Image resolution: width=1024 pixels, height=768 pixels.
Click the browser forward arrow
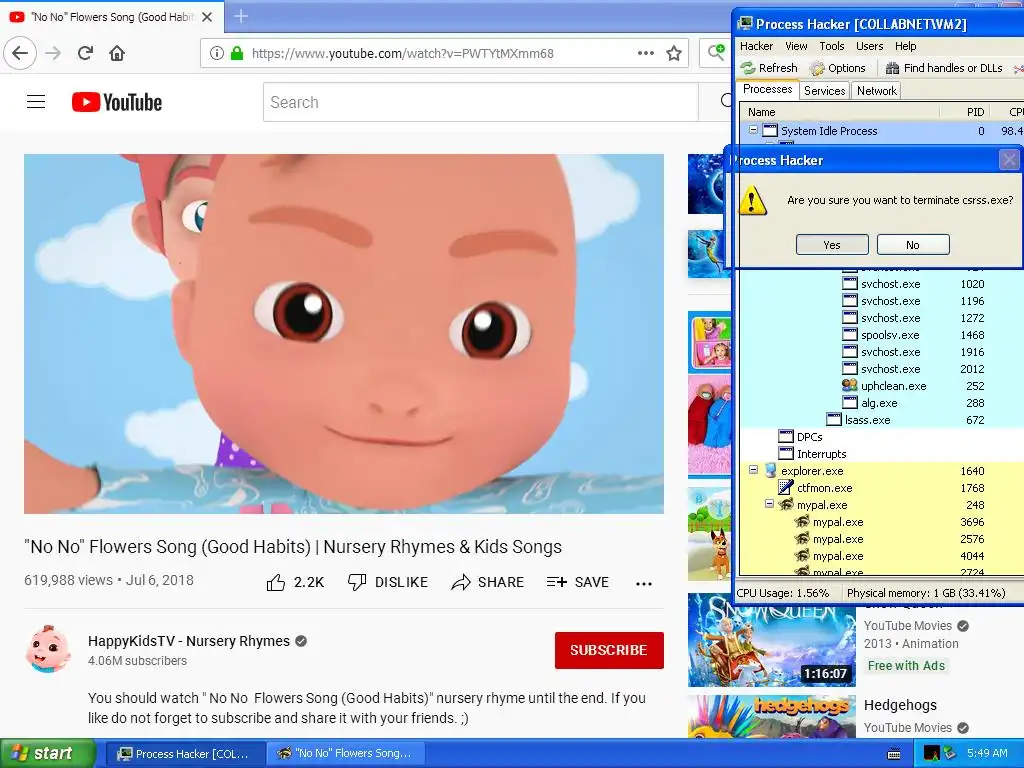53,53
